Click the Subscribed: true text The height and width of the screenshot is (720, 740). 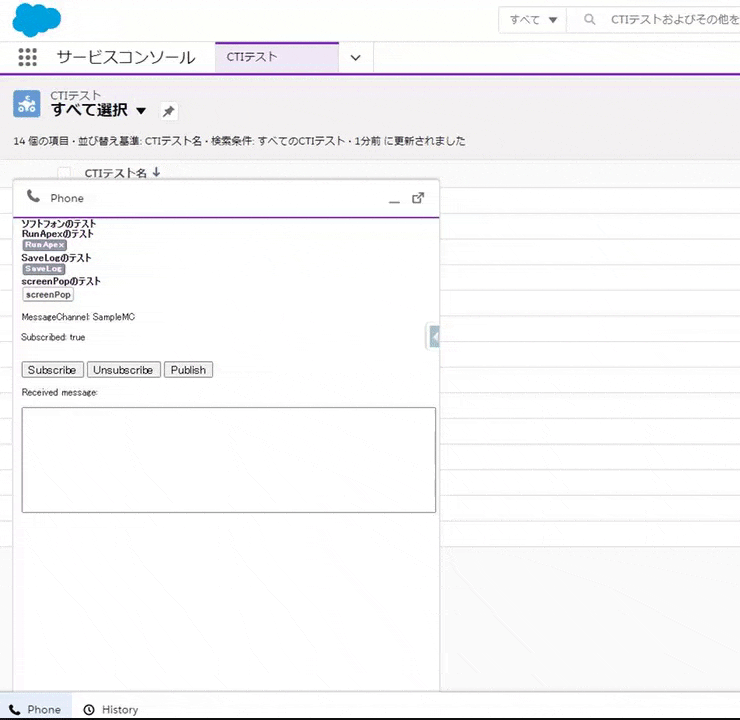53,337
